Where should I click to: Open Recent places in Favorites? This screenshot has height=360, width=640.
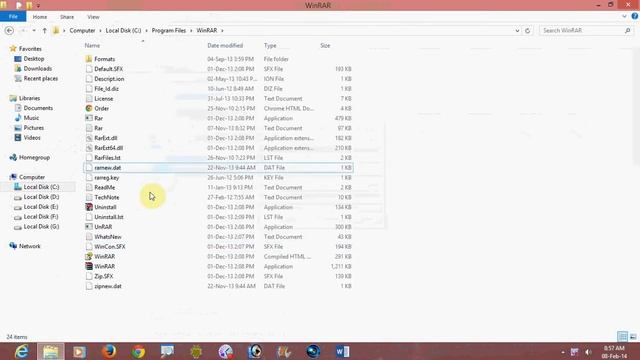(40, 78)
